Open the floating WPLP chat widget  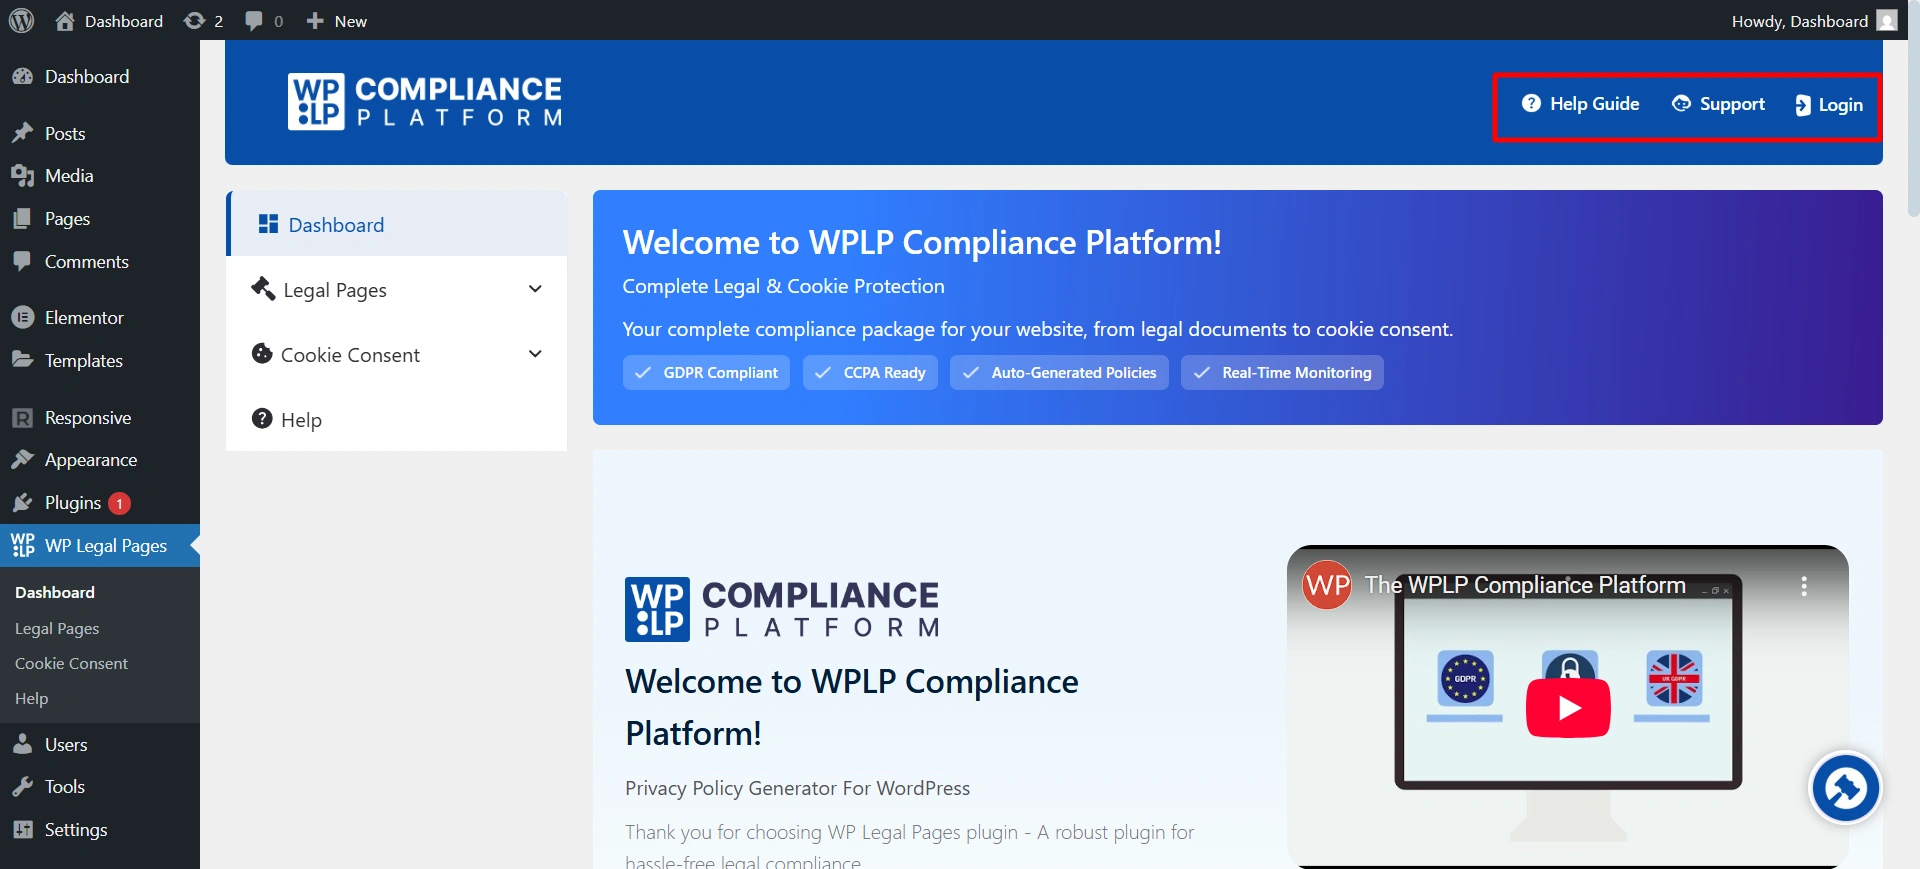click(1845, 788)
